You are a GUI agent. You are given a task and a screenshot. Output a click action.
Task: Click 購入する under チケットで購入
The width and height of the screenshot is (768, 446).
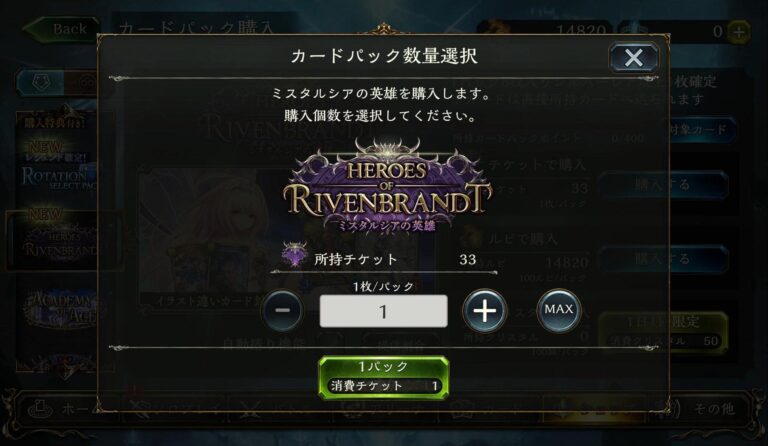point(663,185)
